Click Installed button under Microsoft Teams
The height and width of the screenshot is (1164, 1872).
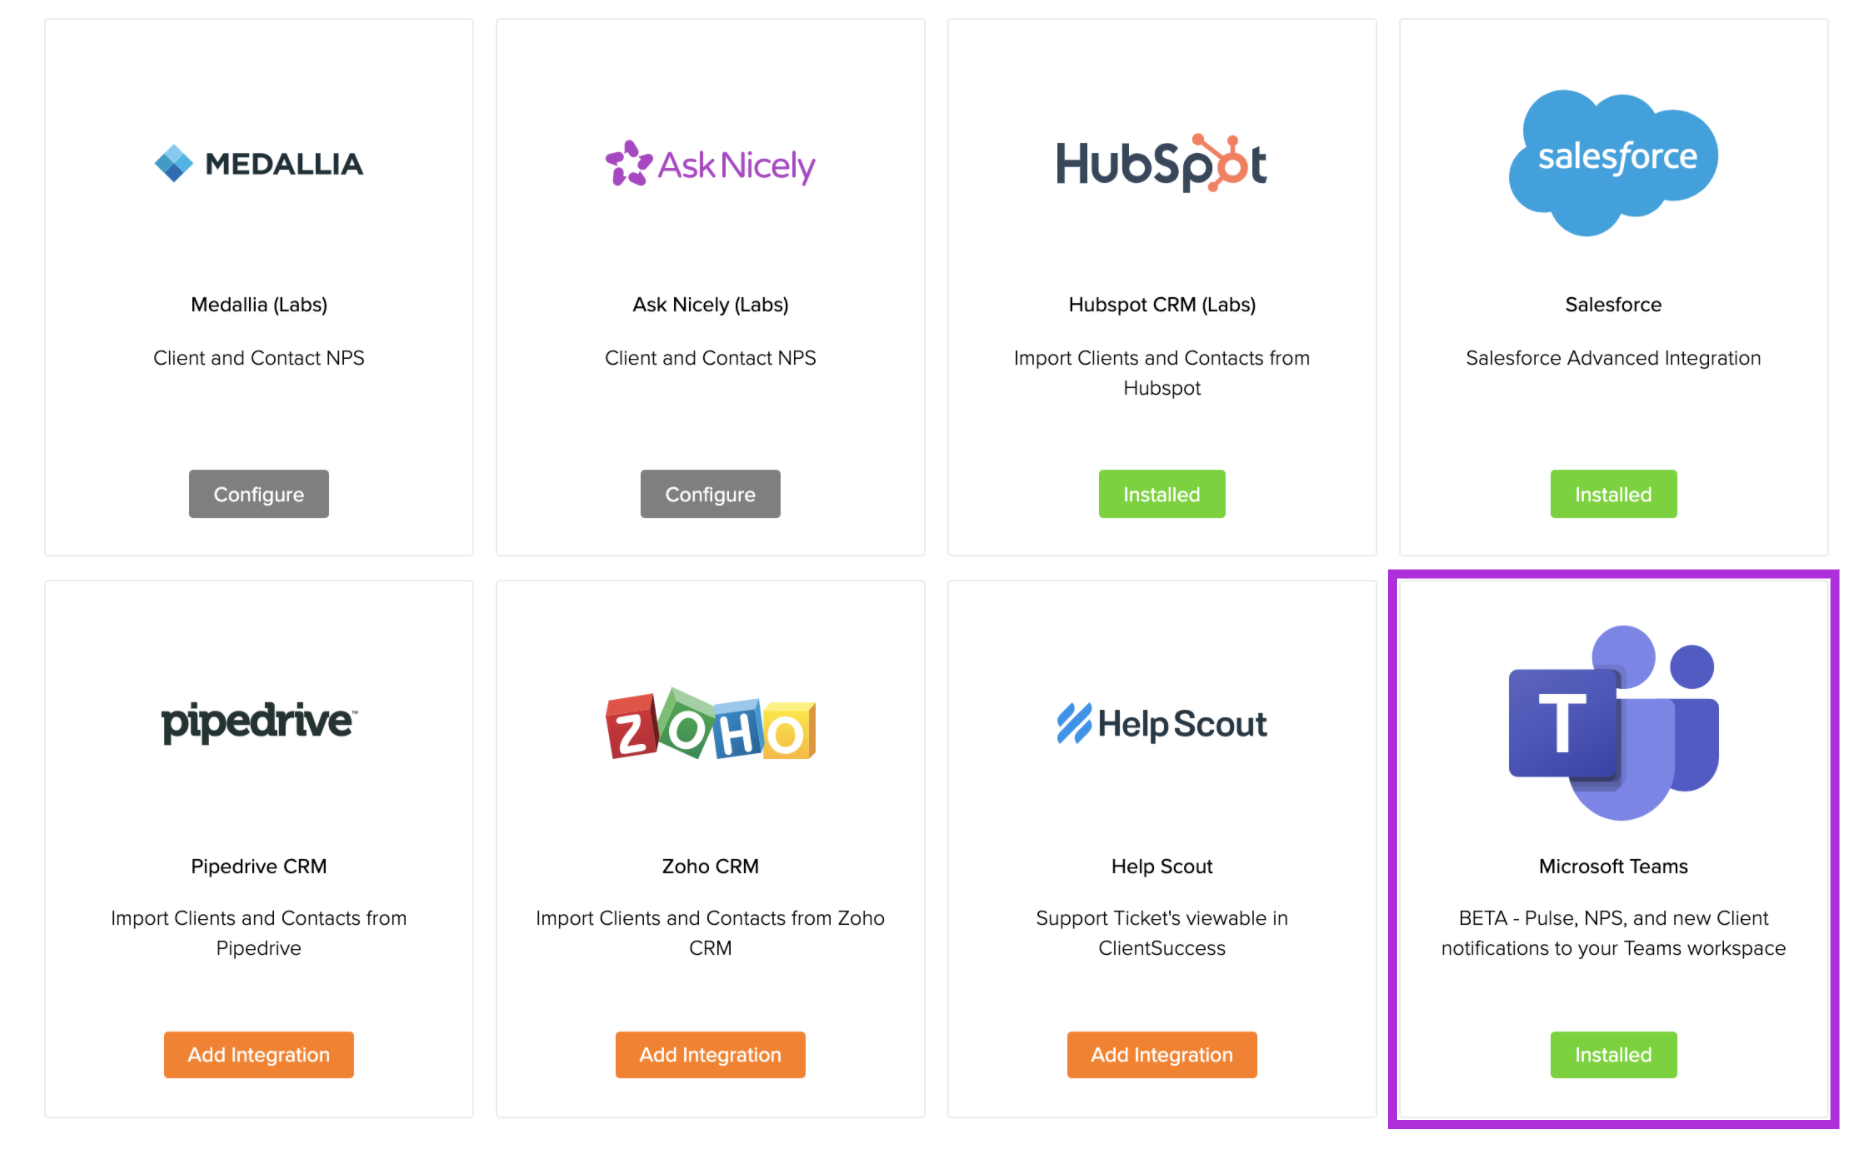tap(1613, 1055)
